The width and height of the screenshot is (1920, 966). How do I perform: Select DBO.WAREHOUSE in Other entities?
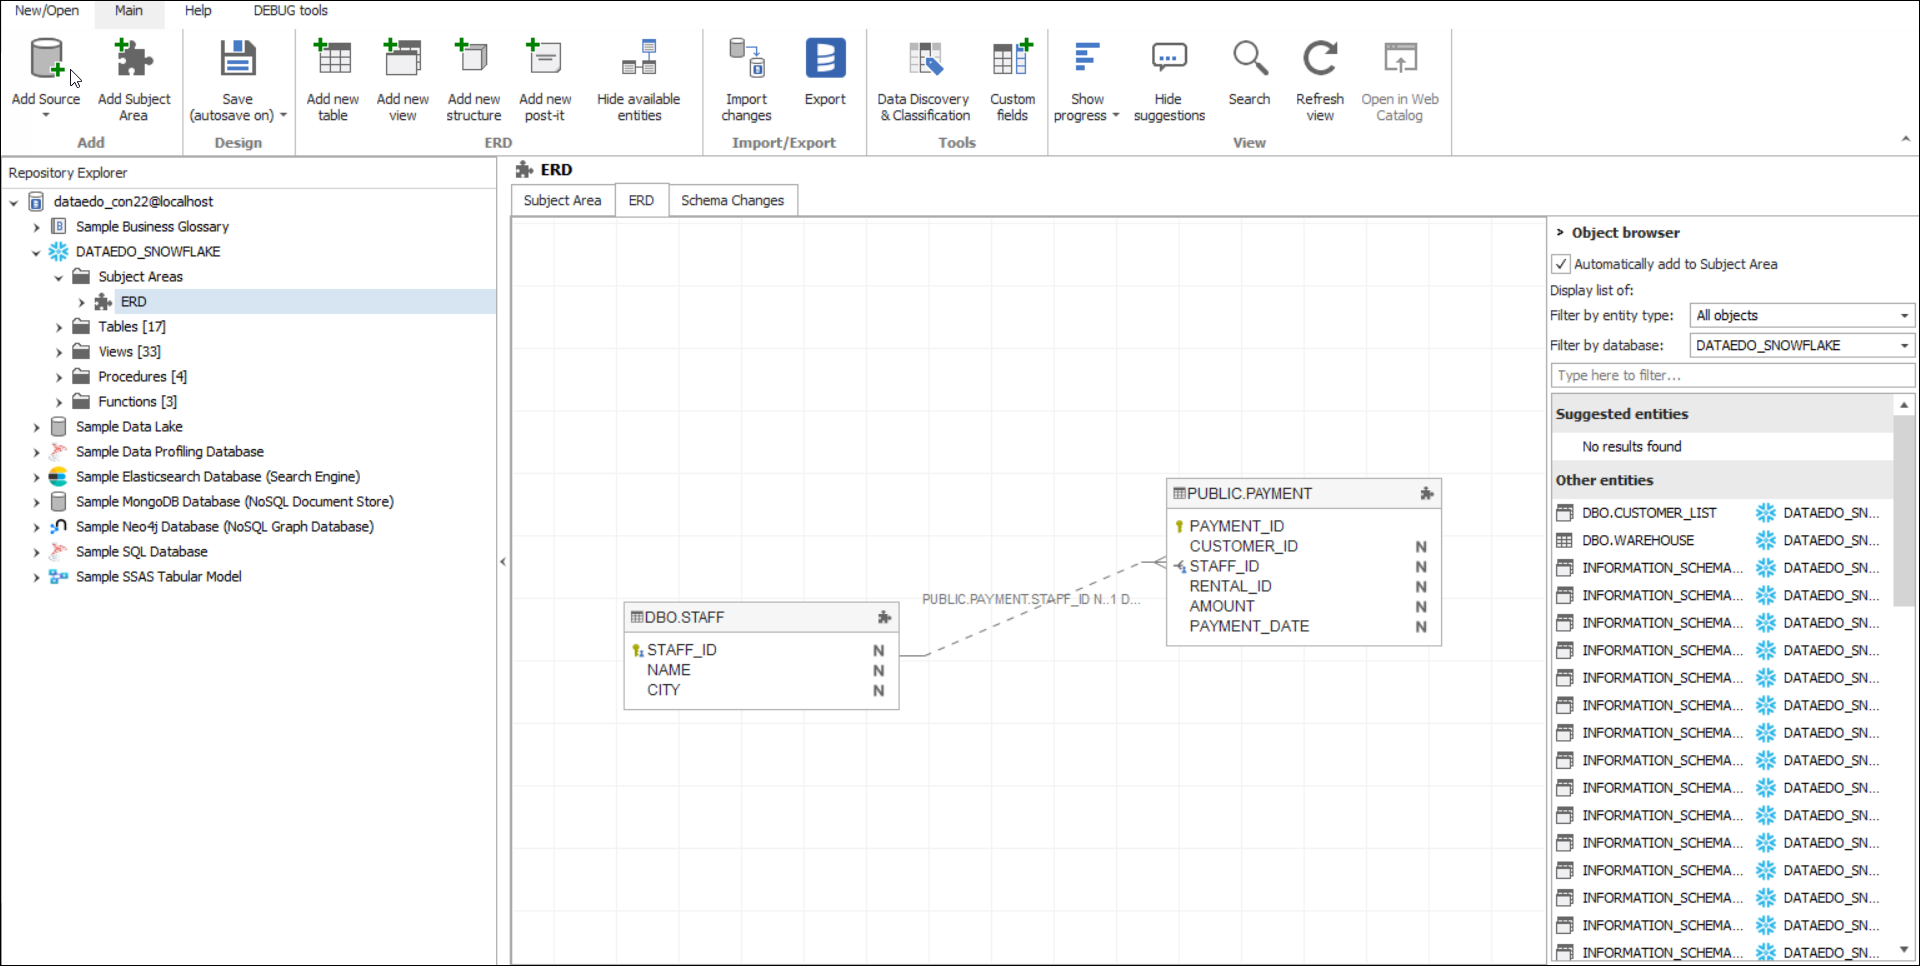1637,541
